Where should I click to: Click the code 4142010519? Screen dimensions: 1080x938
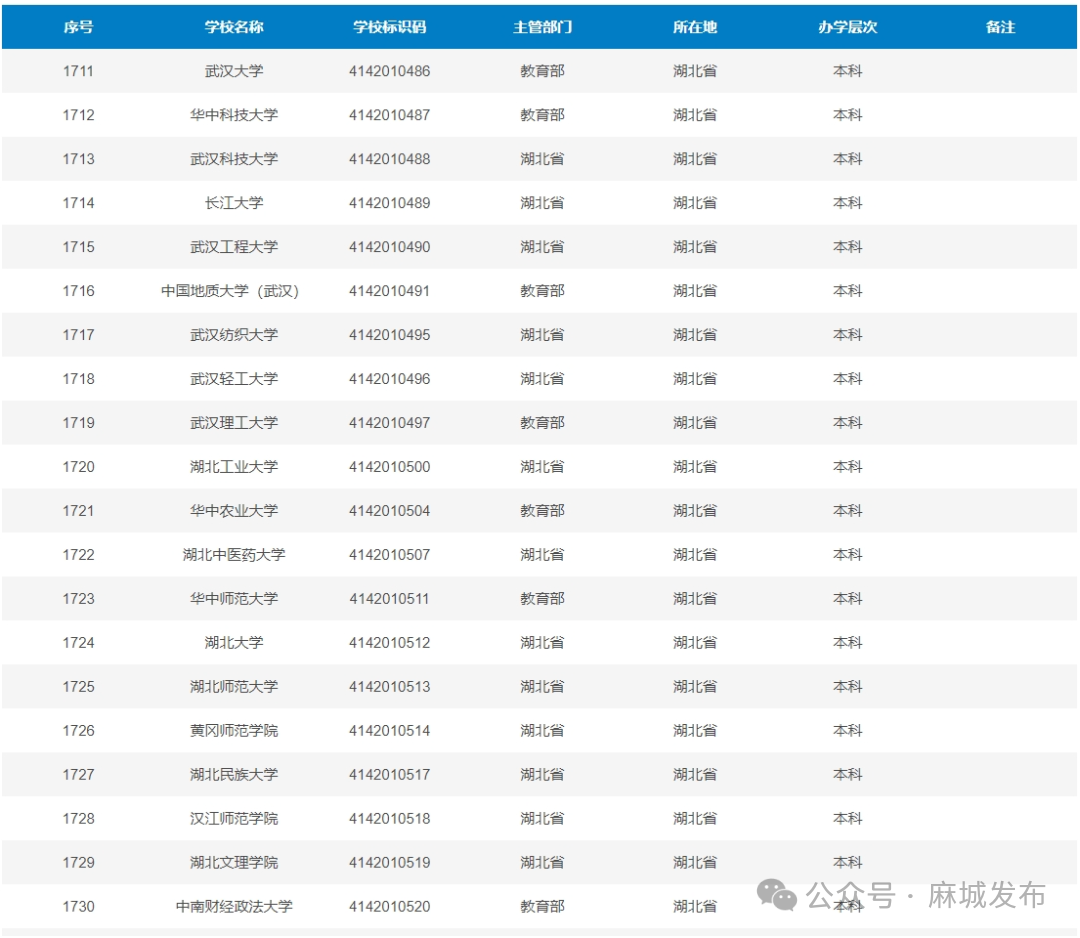[390, 863]
